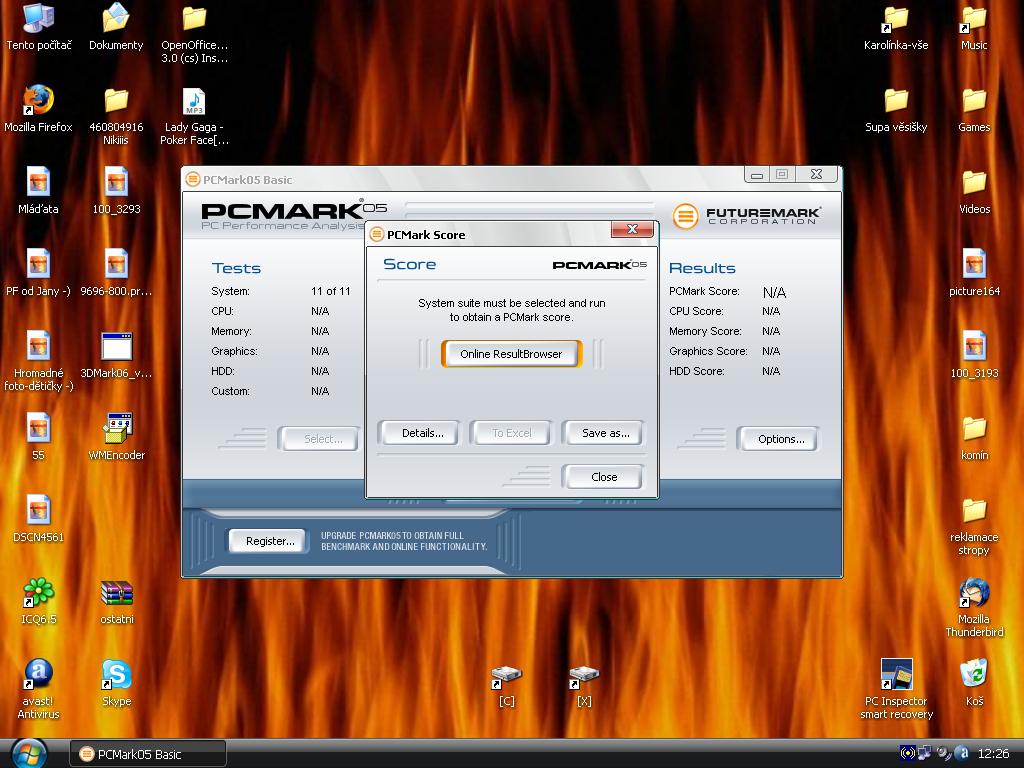Screen dimensions: 1024x768
Task: Click the Futuremark Corporation logo
Action: click(x=747, y=216)
